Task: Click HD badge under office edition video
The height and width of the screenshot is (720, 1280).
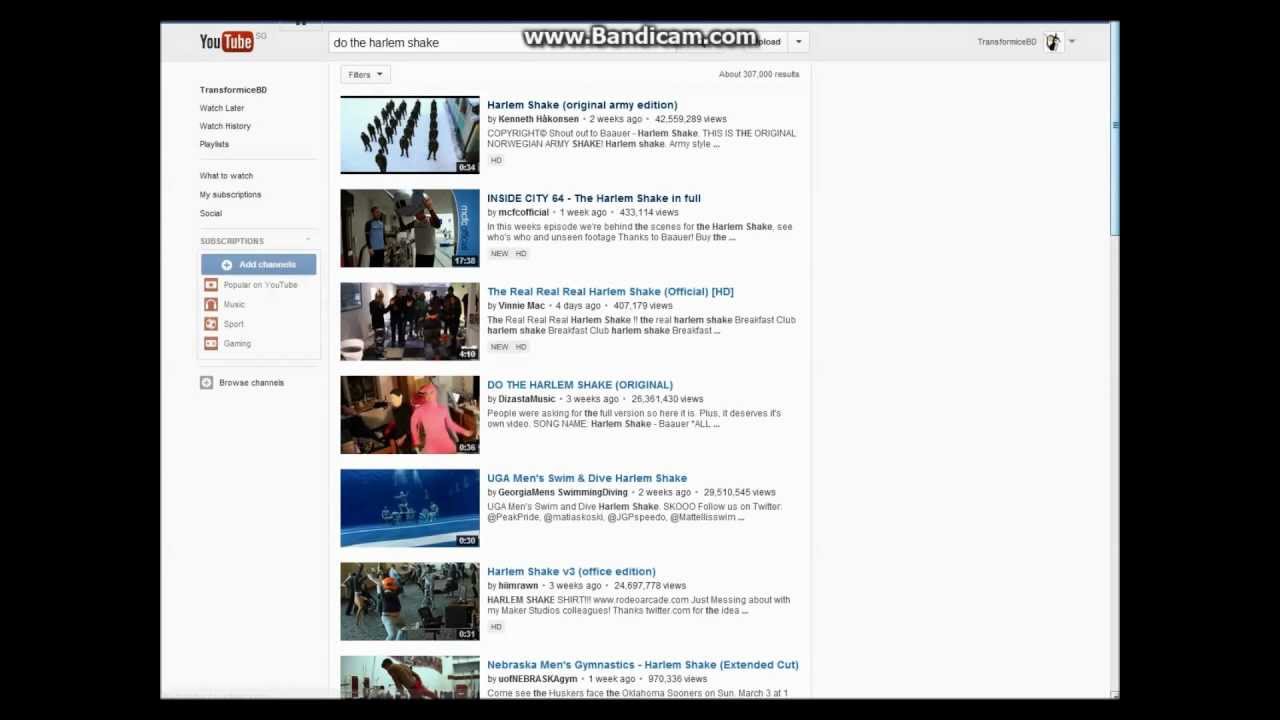Action: 496,627
